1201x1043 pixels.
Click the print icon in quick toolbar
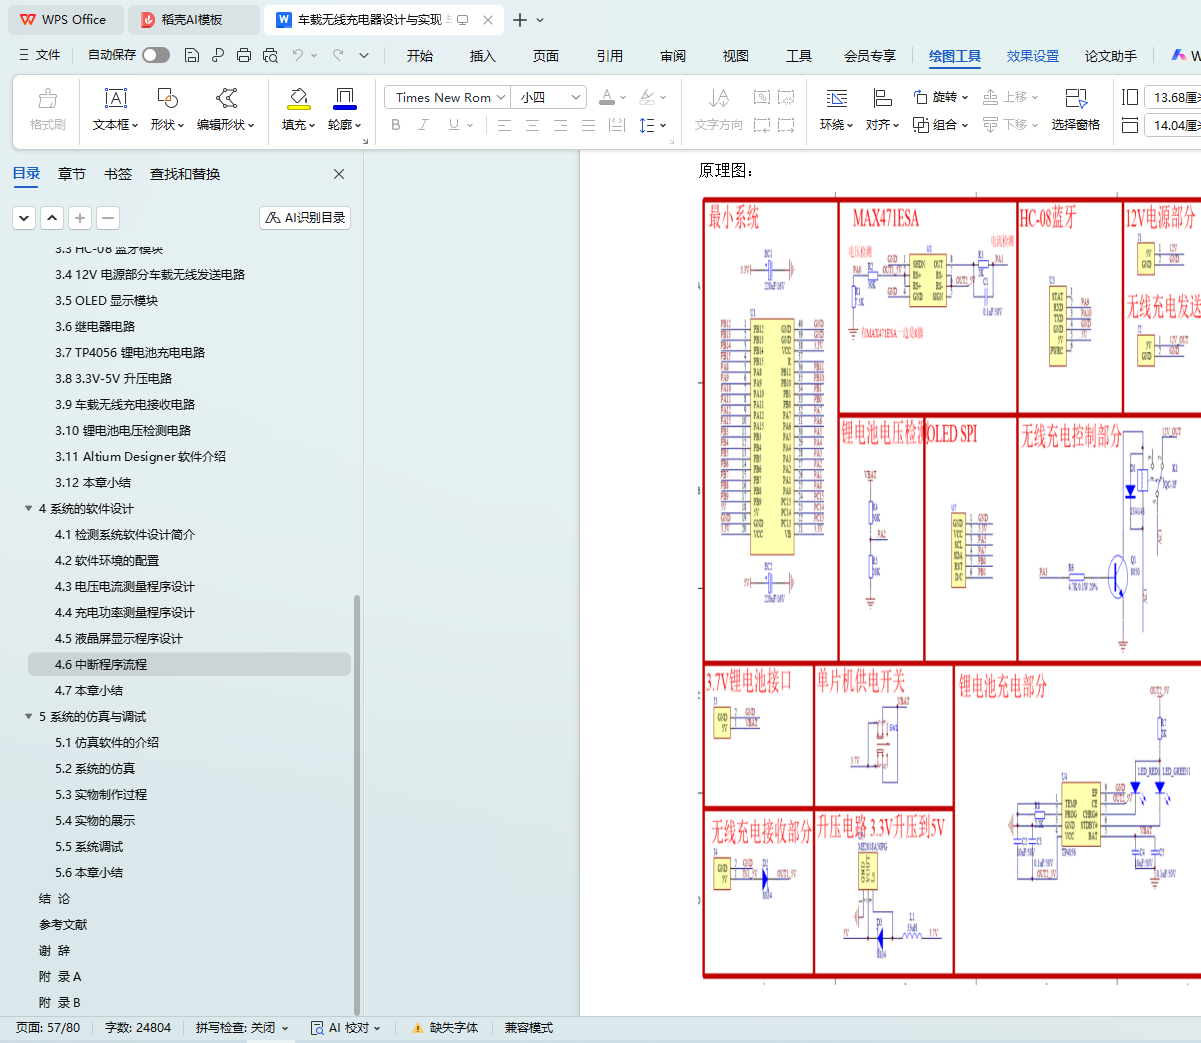pos(244,55)
